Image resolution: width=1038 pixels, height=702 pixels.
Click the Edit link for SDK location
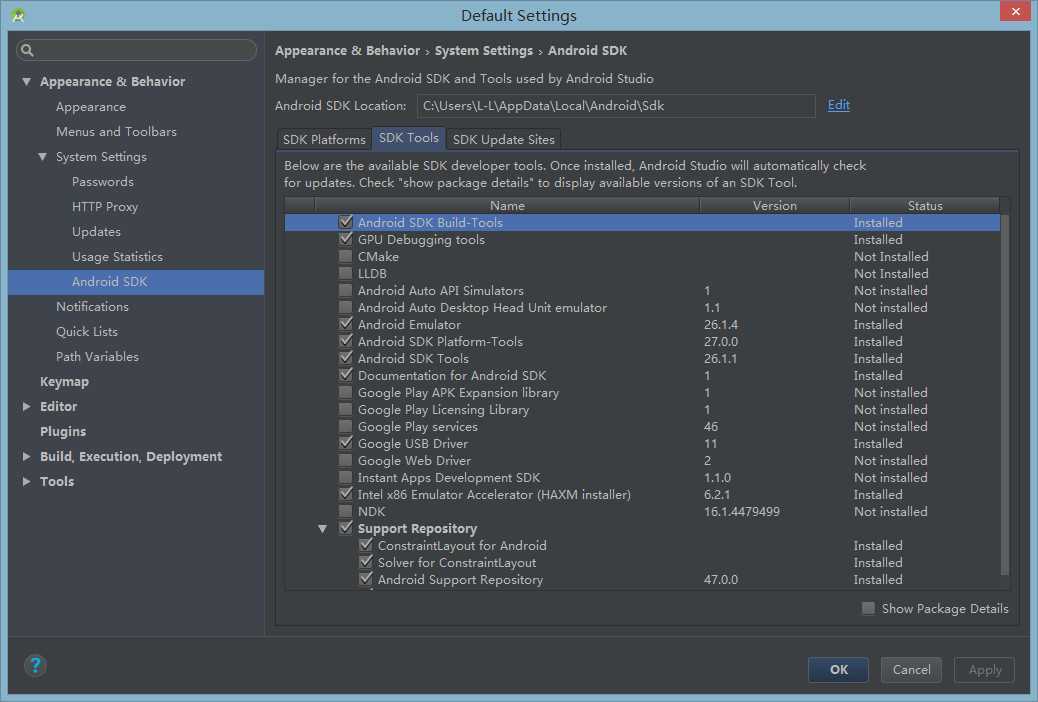(x=838, y=105)
